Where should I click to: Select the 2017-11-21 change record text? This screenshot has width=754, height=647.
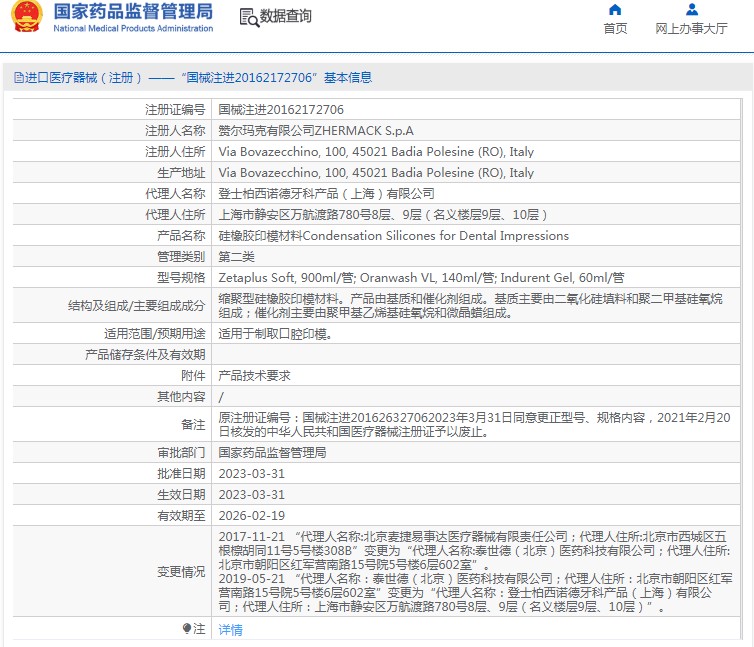(474, 550)
